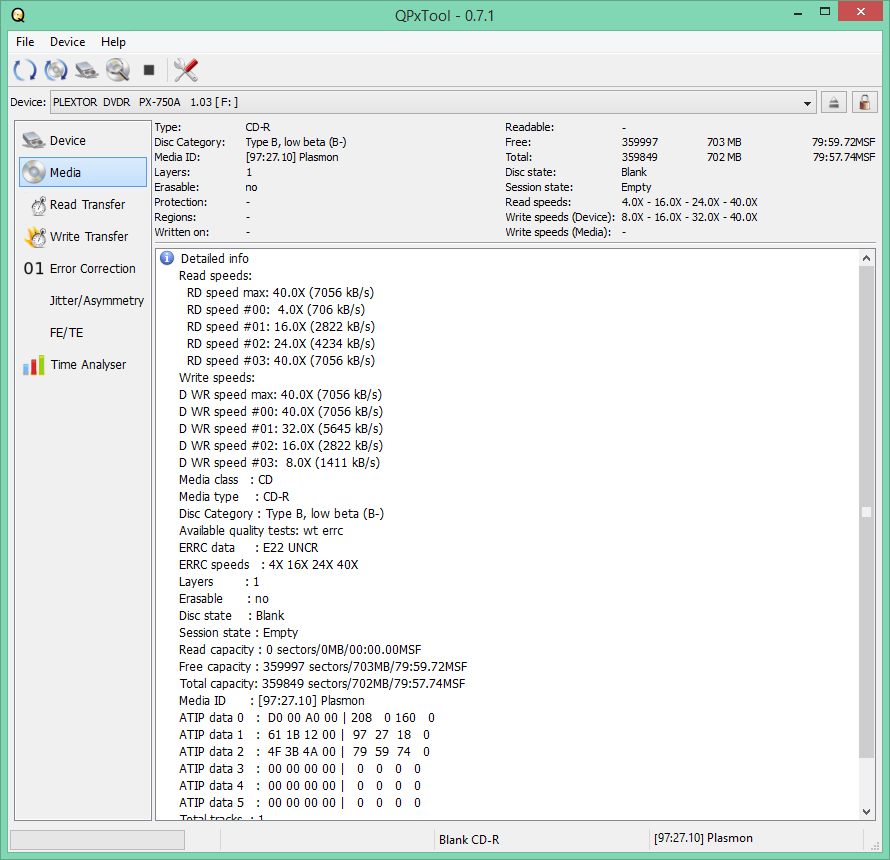This screenshot has height=860, width=890.
Task: Click the blue info icon beside Detailed info
Action: (167, 258)
